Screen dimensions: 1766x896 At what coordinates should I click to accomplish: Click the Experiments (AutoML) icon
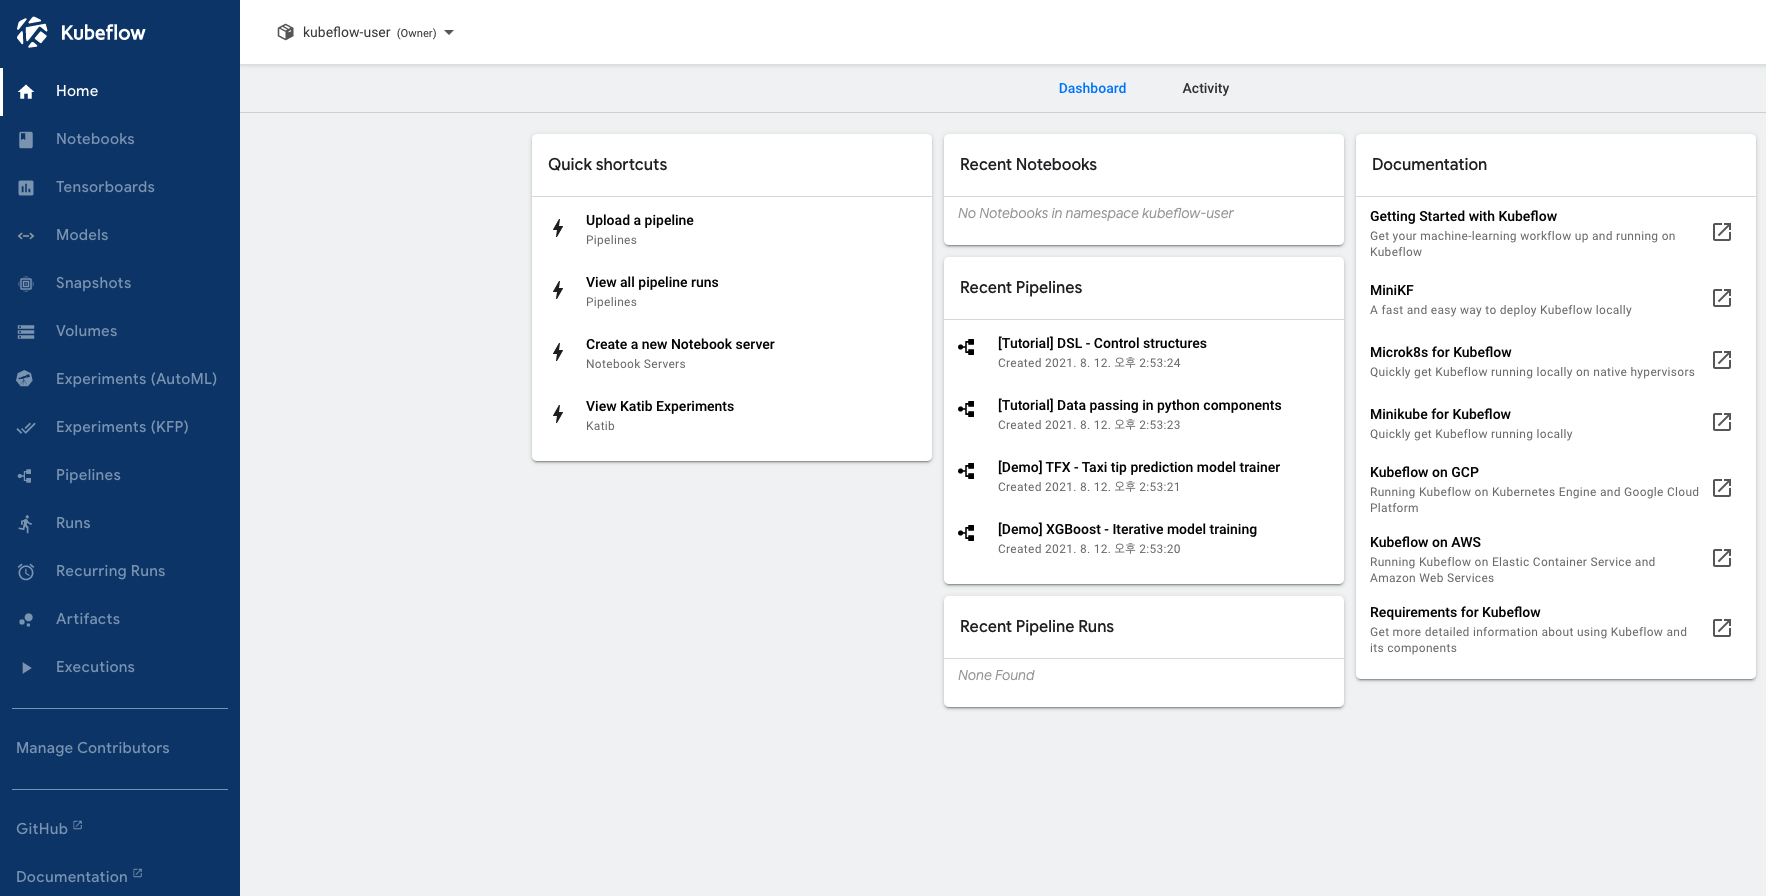point(26,379)
